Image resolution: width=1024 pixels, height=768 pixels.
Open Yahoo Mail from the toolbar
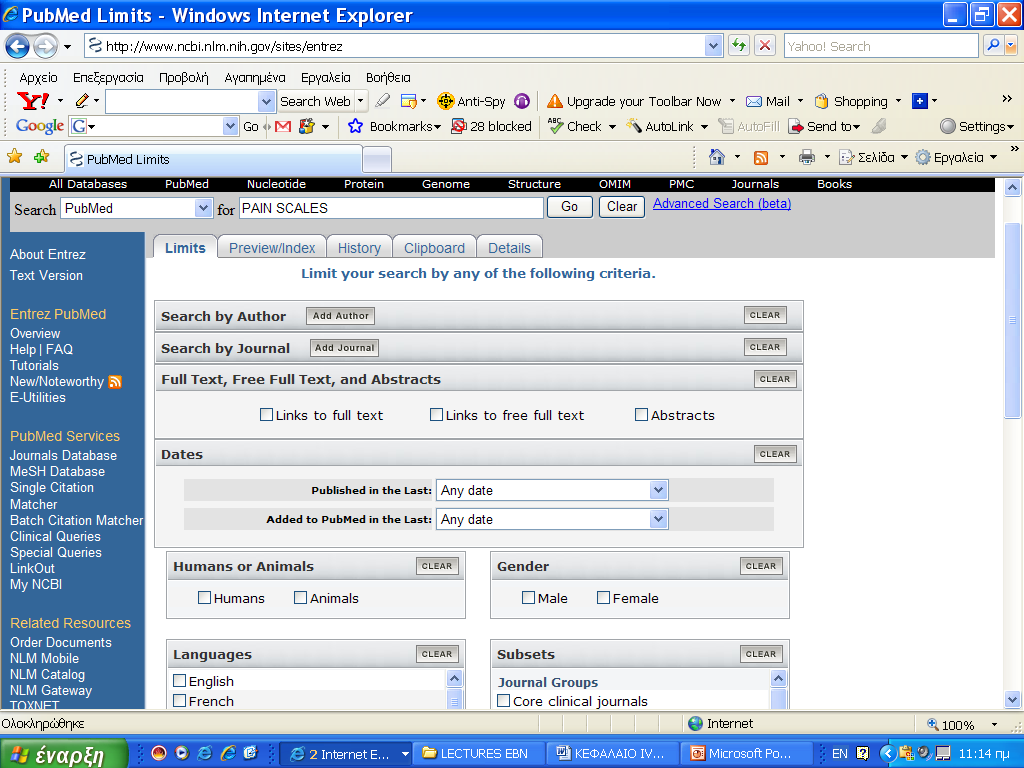pos(768,101)
